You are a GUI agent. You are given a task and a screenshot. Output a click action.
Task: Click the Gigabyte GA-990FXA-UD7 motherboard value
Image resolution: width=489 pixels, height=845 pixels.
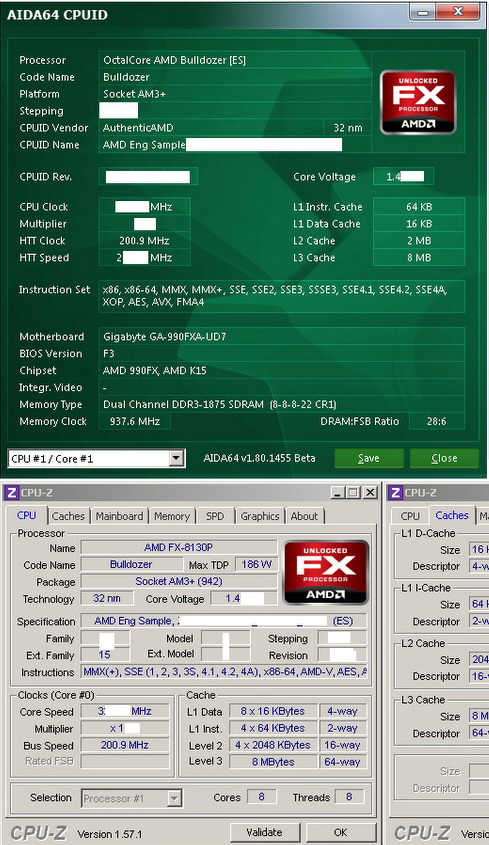coord(281,337)
